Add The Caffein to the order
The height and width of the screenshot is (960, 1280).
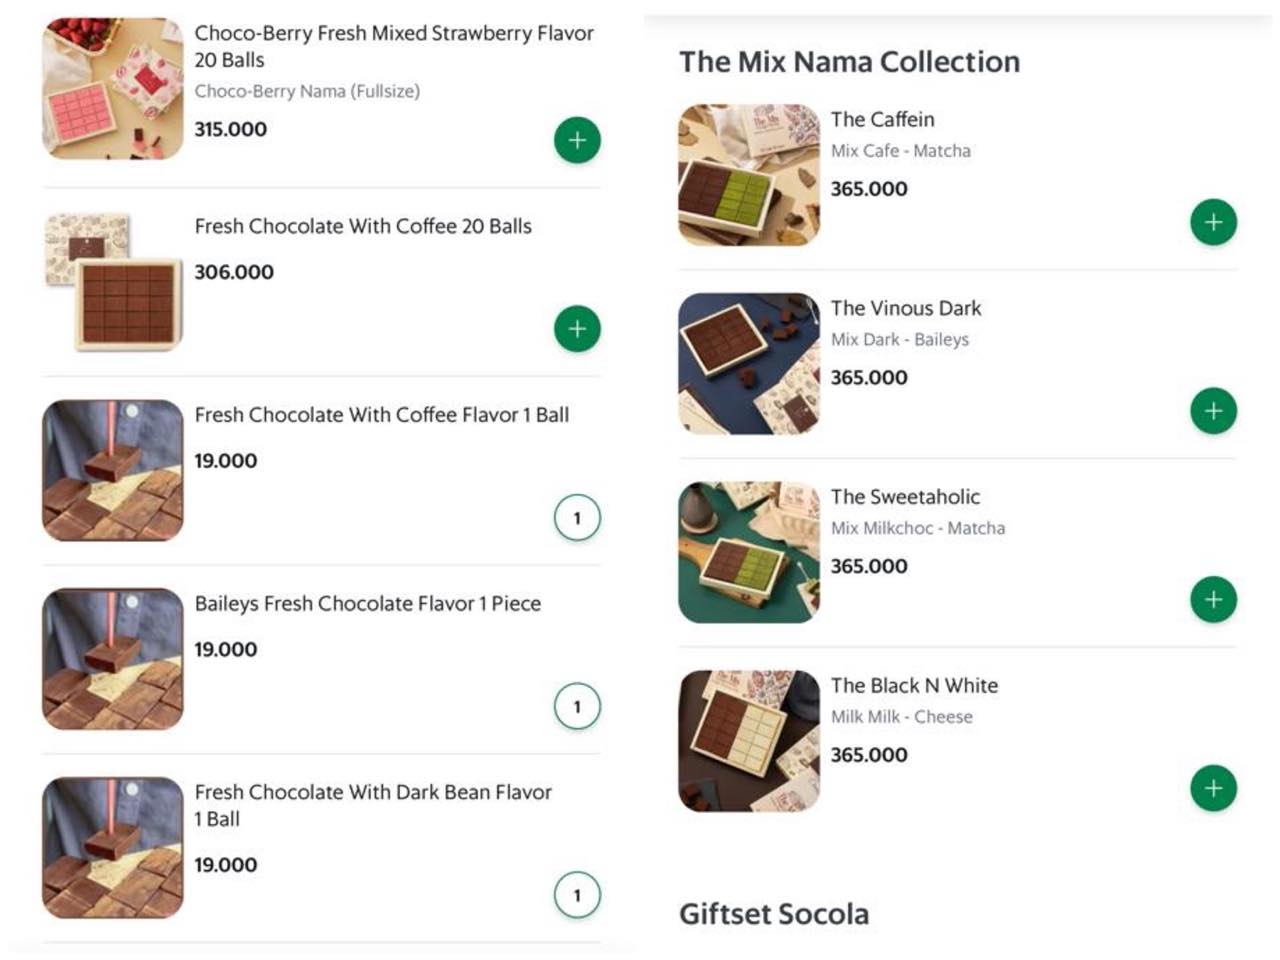[x=1212, y=221]
